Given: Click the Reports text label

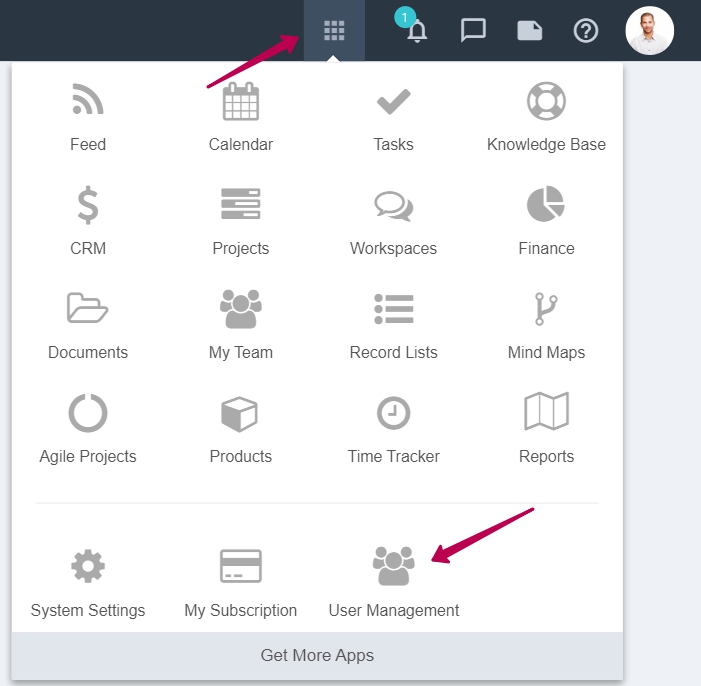Looking at the screenshot, I should coord(546,457).
